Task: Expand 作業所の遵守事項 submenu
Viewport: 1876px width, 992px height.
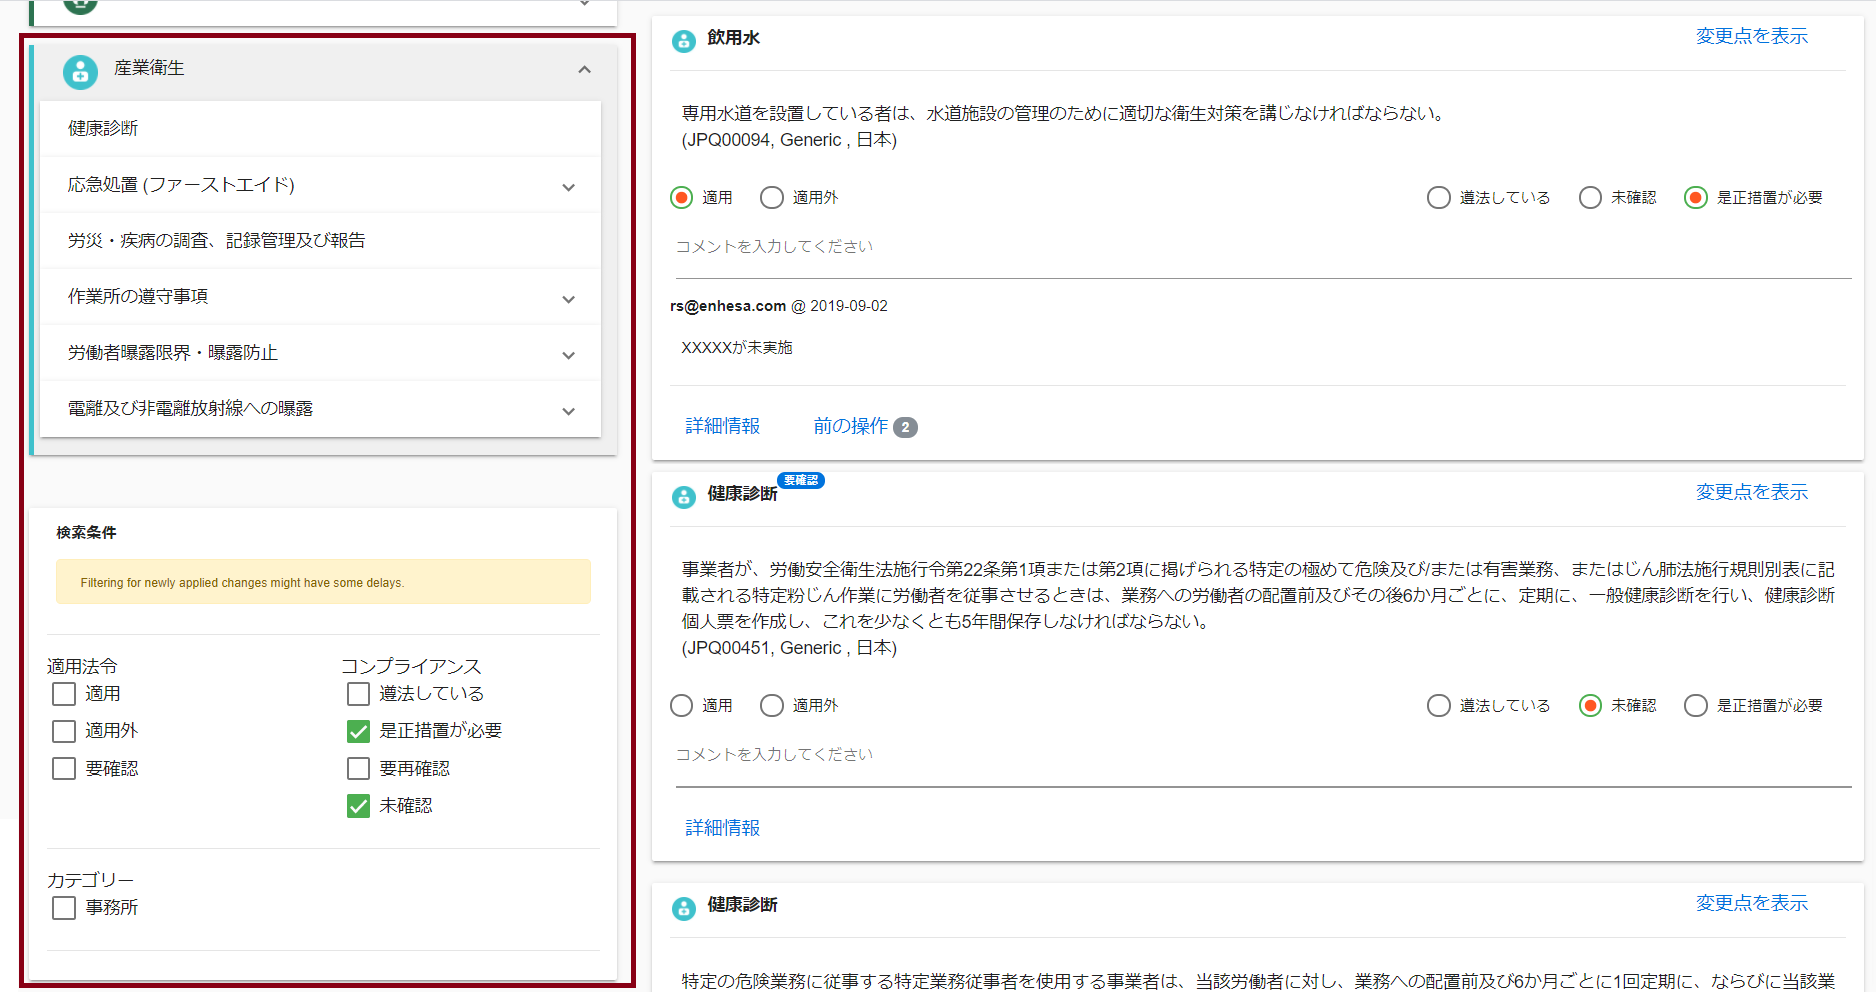Action: click(x=569, y=300)
